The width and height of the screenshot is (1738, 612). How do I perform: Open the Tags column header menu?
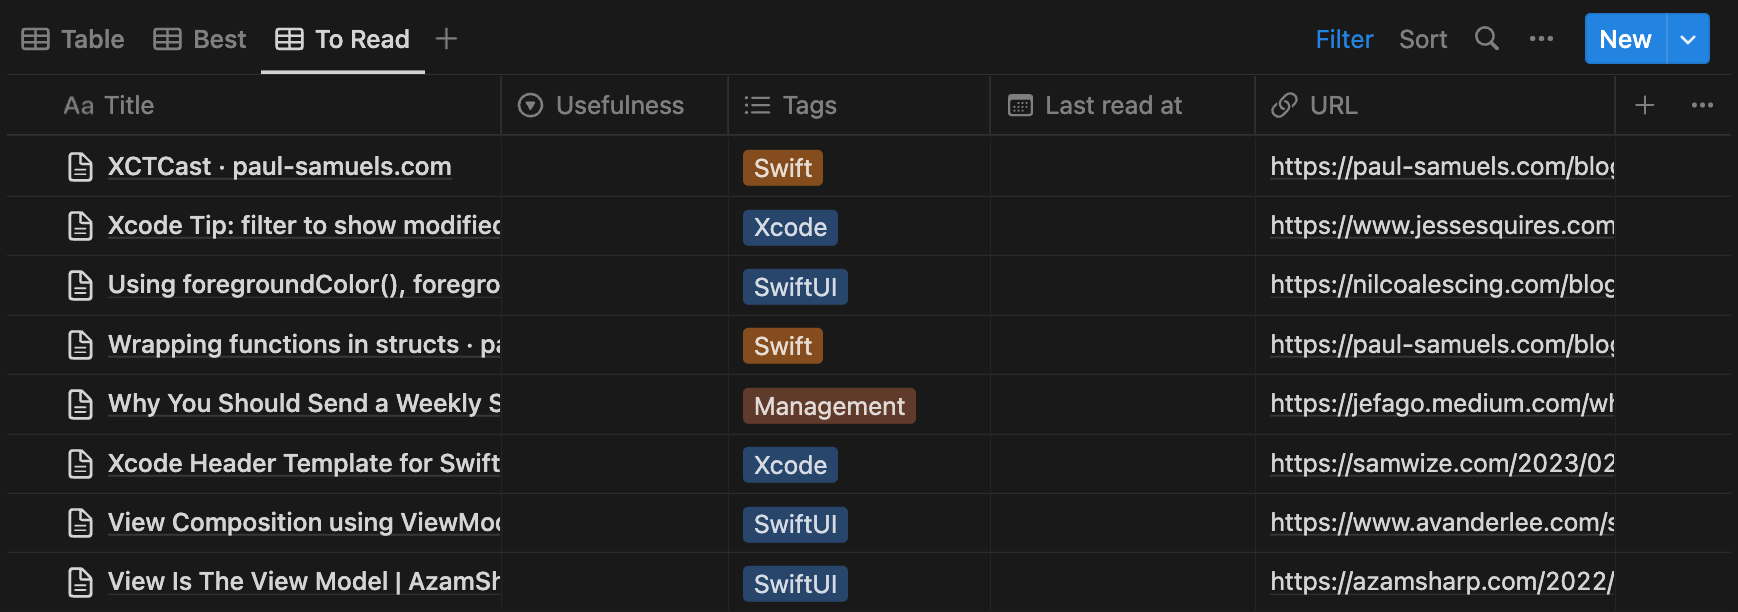[x=858, y=105]
